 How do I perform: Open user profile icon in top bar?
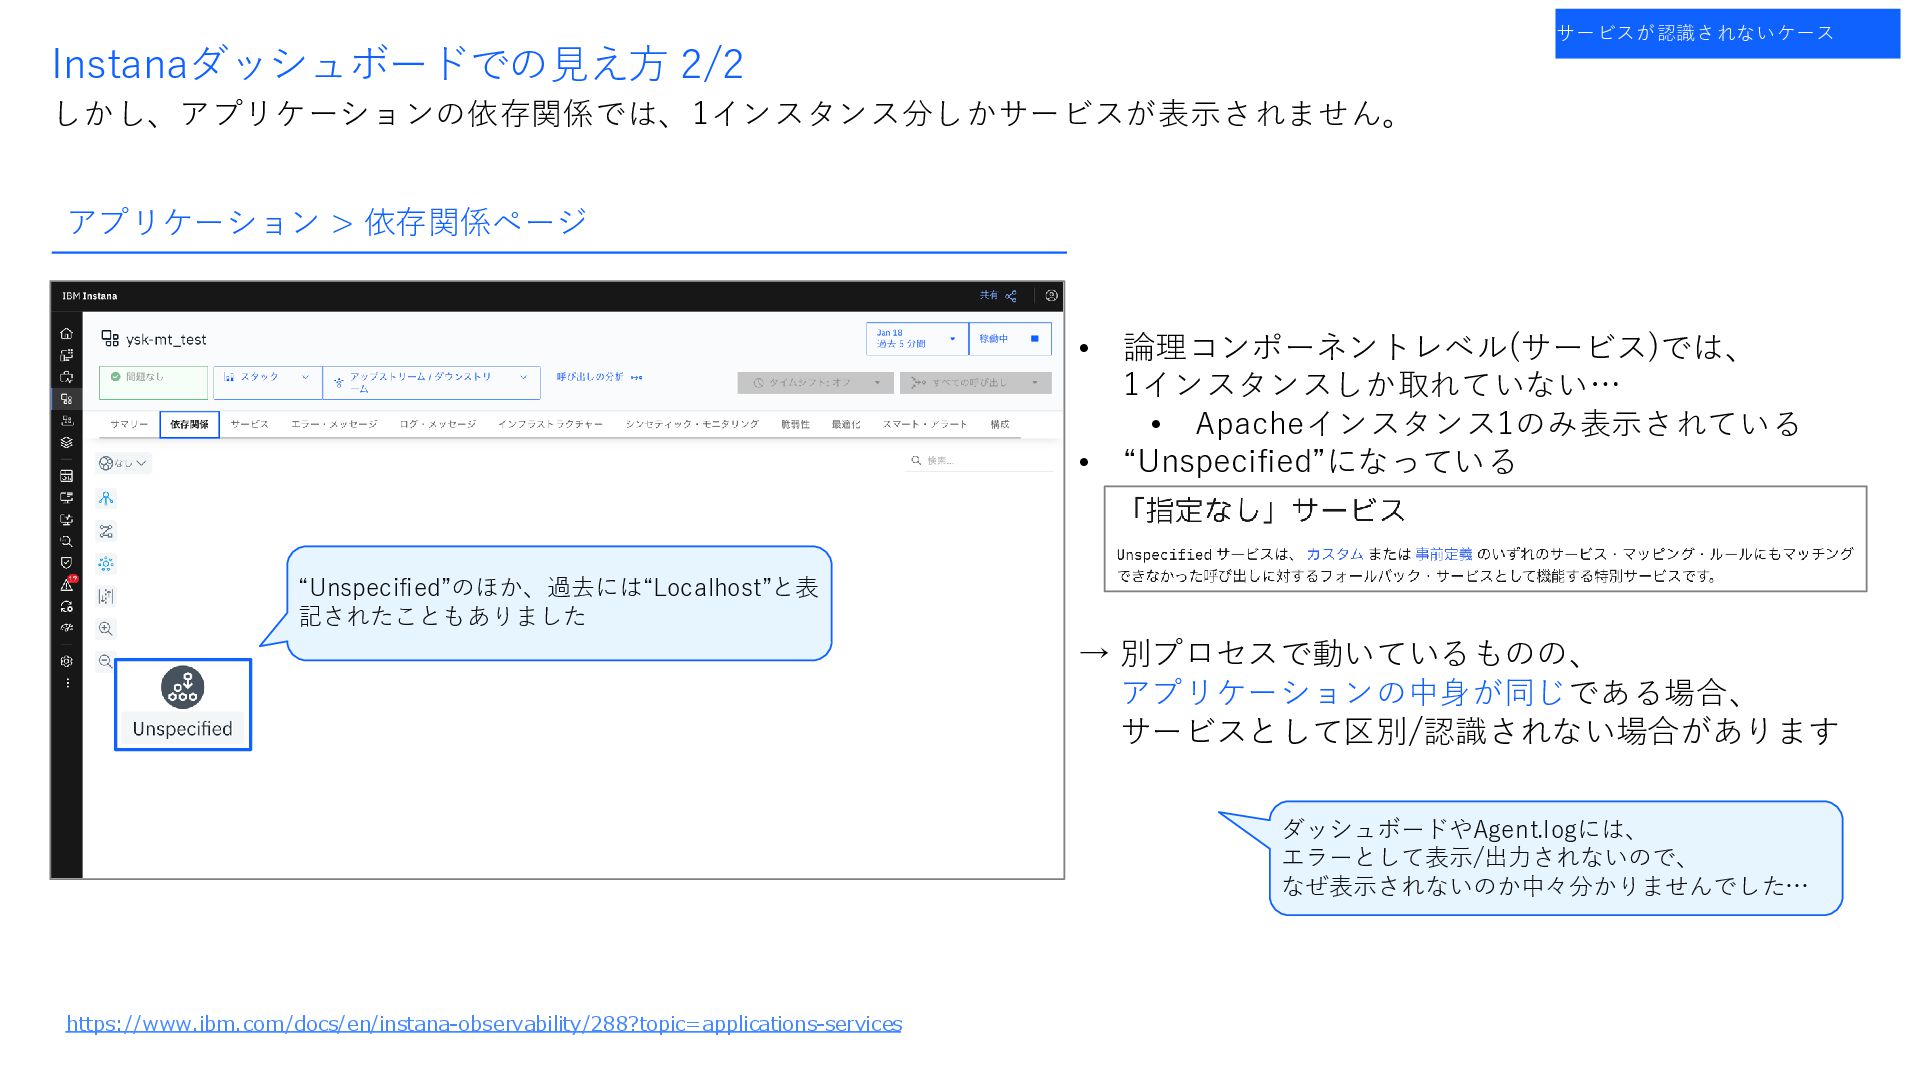1051,296
